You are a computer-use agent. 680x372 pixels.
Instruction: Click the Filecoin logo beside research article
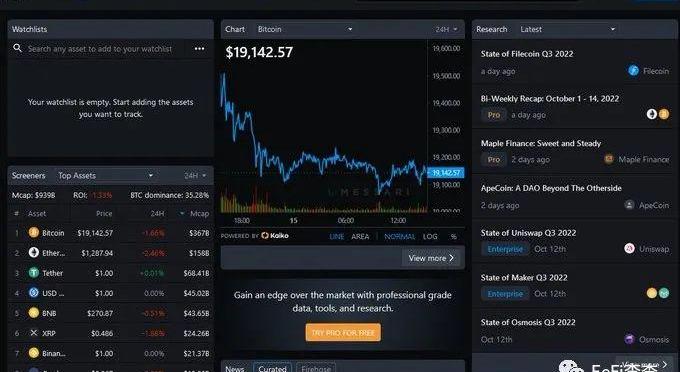click(x=634, y=70)
